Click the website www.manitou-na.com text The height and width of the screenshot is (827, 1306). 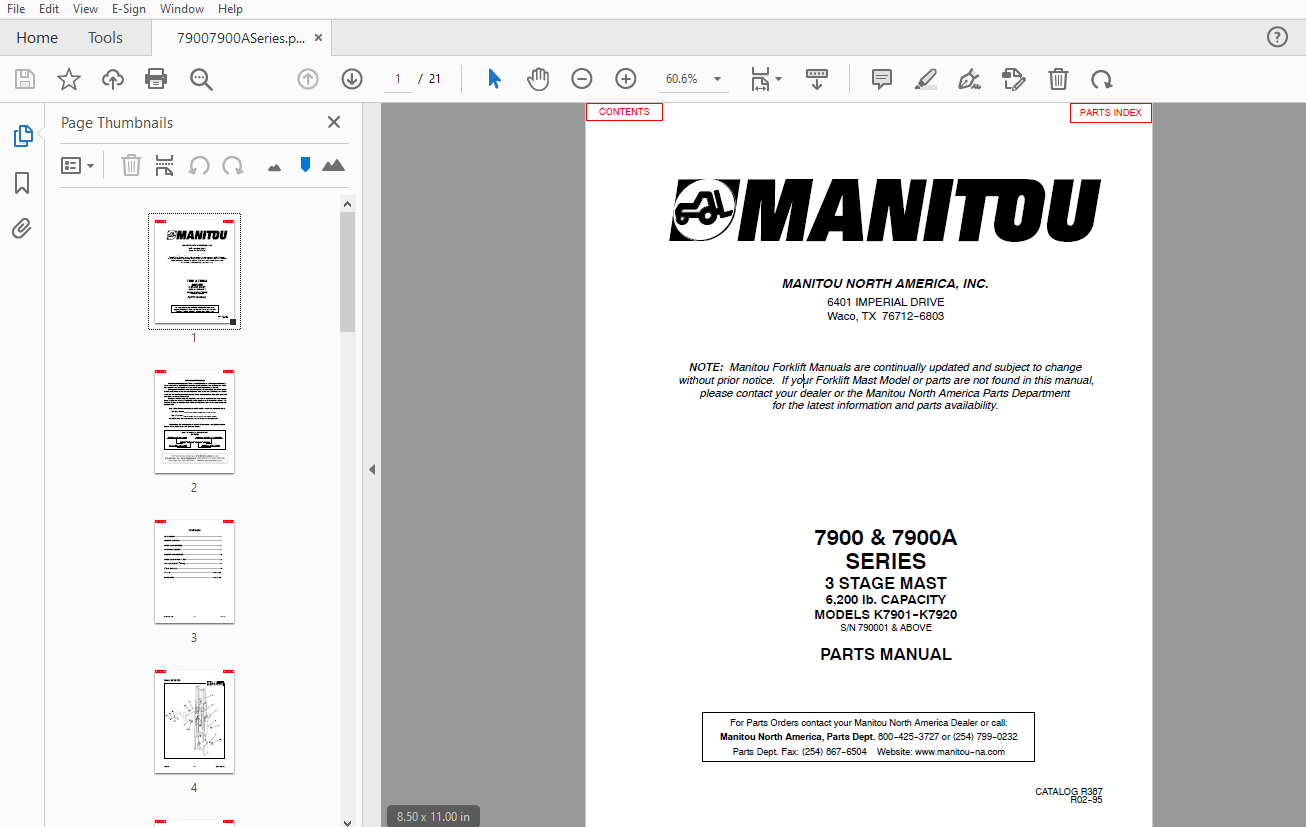click(959, 752)
